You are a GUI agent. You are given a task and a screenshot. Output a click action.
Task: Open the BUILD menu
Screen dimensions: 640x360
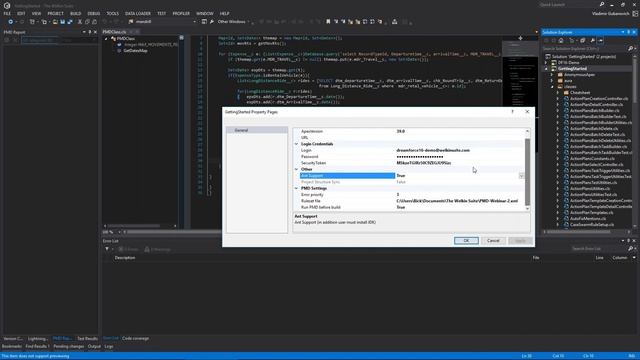point(76,13)
